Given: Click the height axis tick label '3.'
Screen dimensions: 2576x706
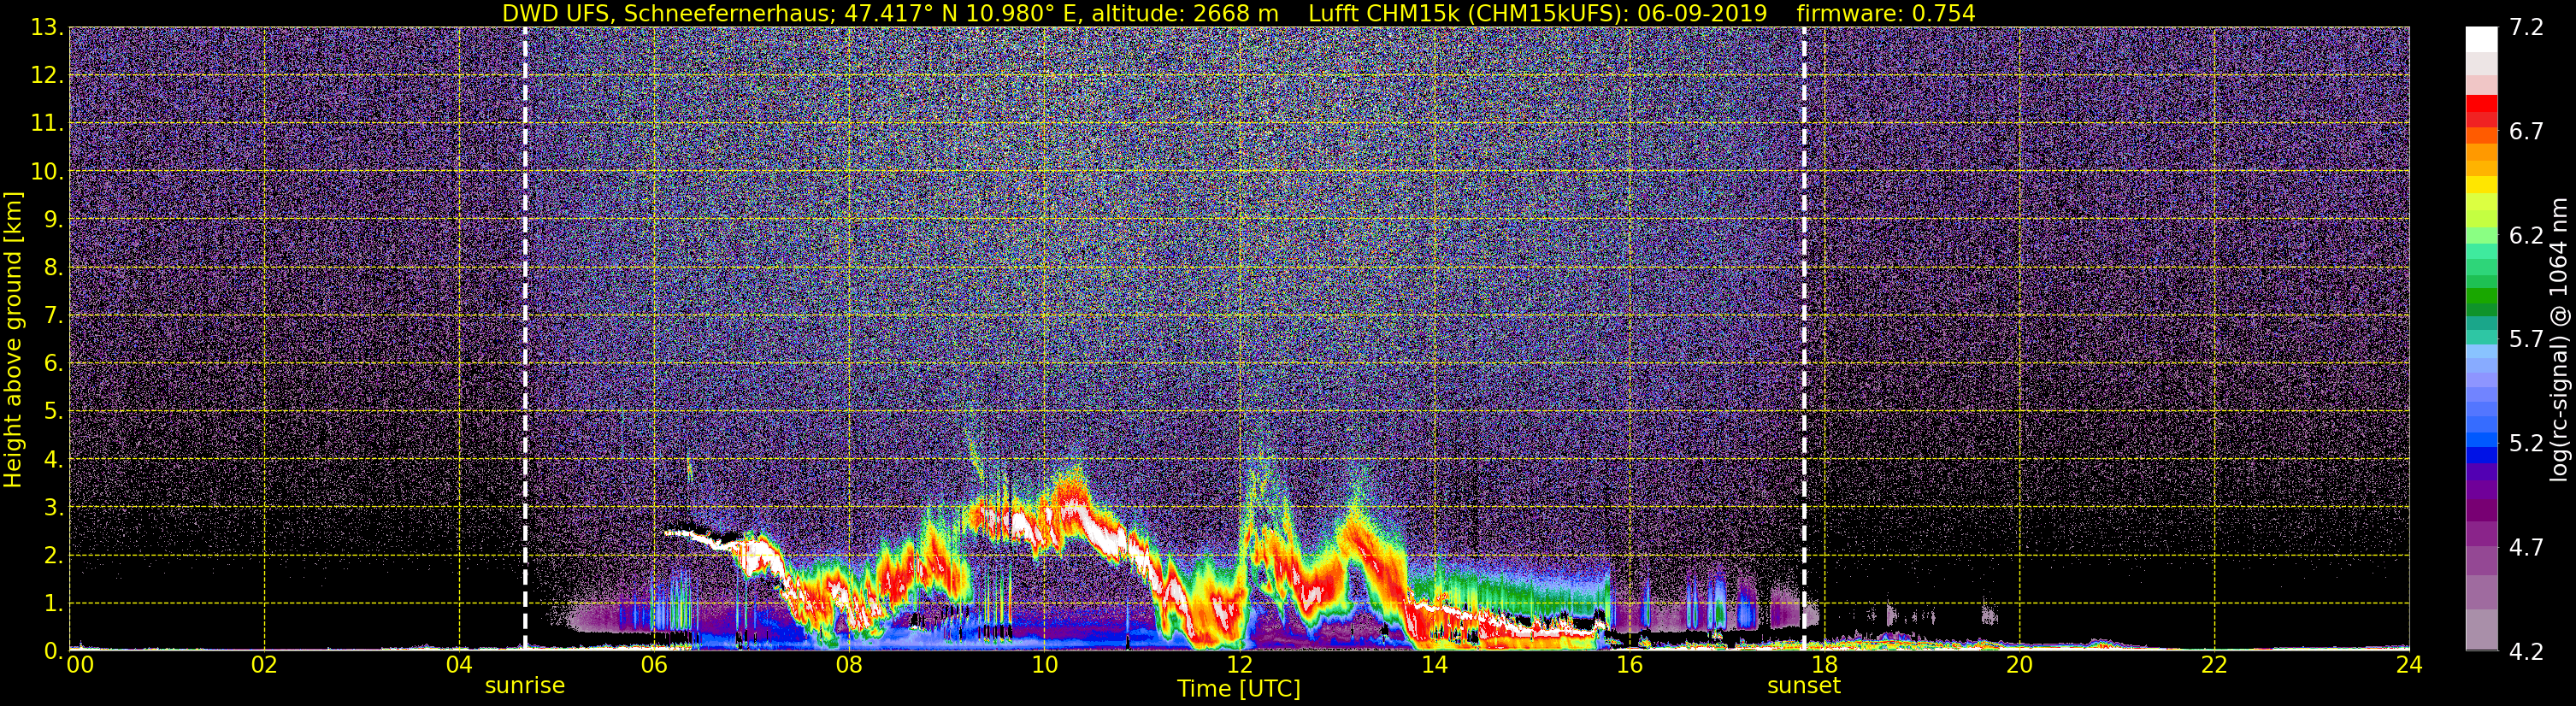Looking at the screenshot, I should (53, 507).
